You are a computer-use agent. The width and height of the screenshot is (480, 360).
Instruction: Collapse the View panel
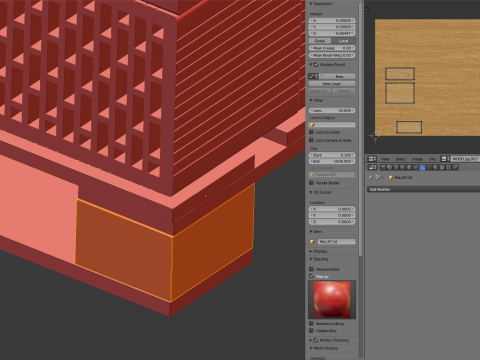point(311,100)
